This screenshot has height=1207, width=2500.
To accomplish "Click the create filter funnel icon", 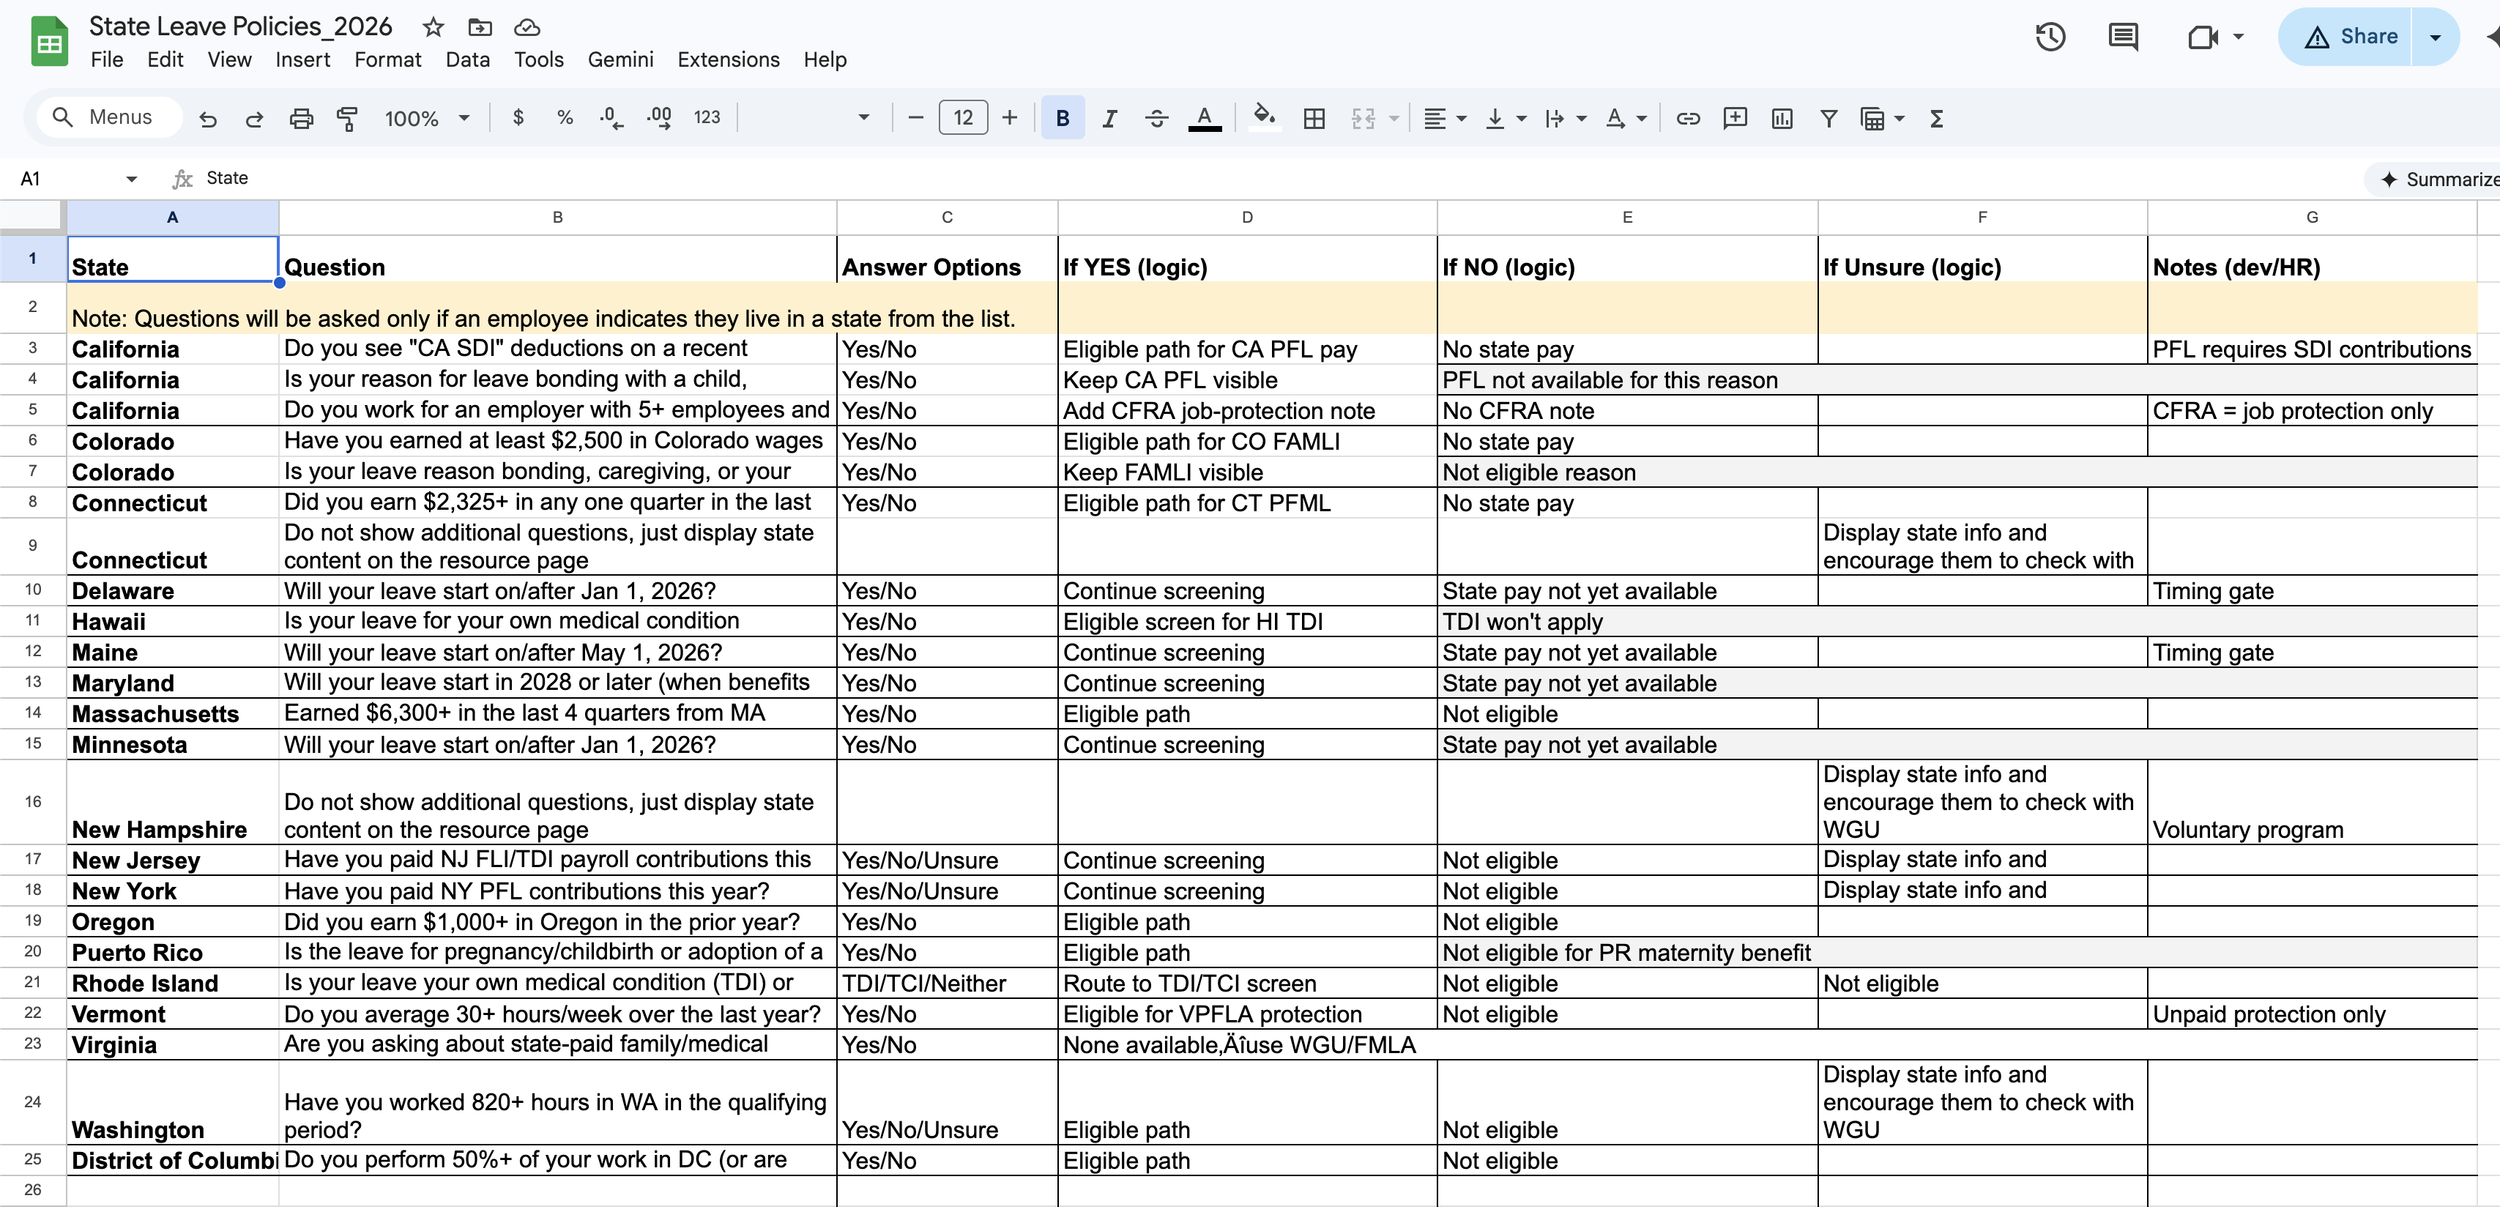I will [x=1828, y=119].
